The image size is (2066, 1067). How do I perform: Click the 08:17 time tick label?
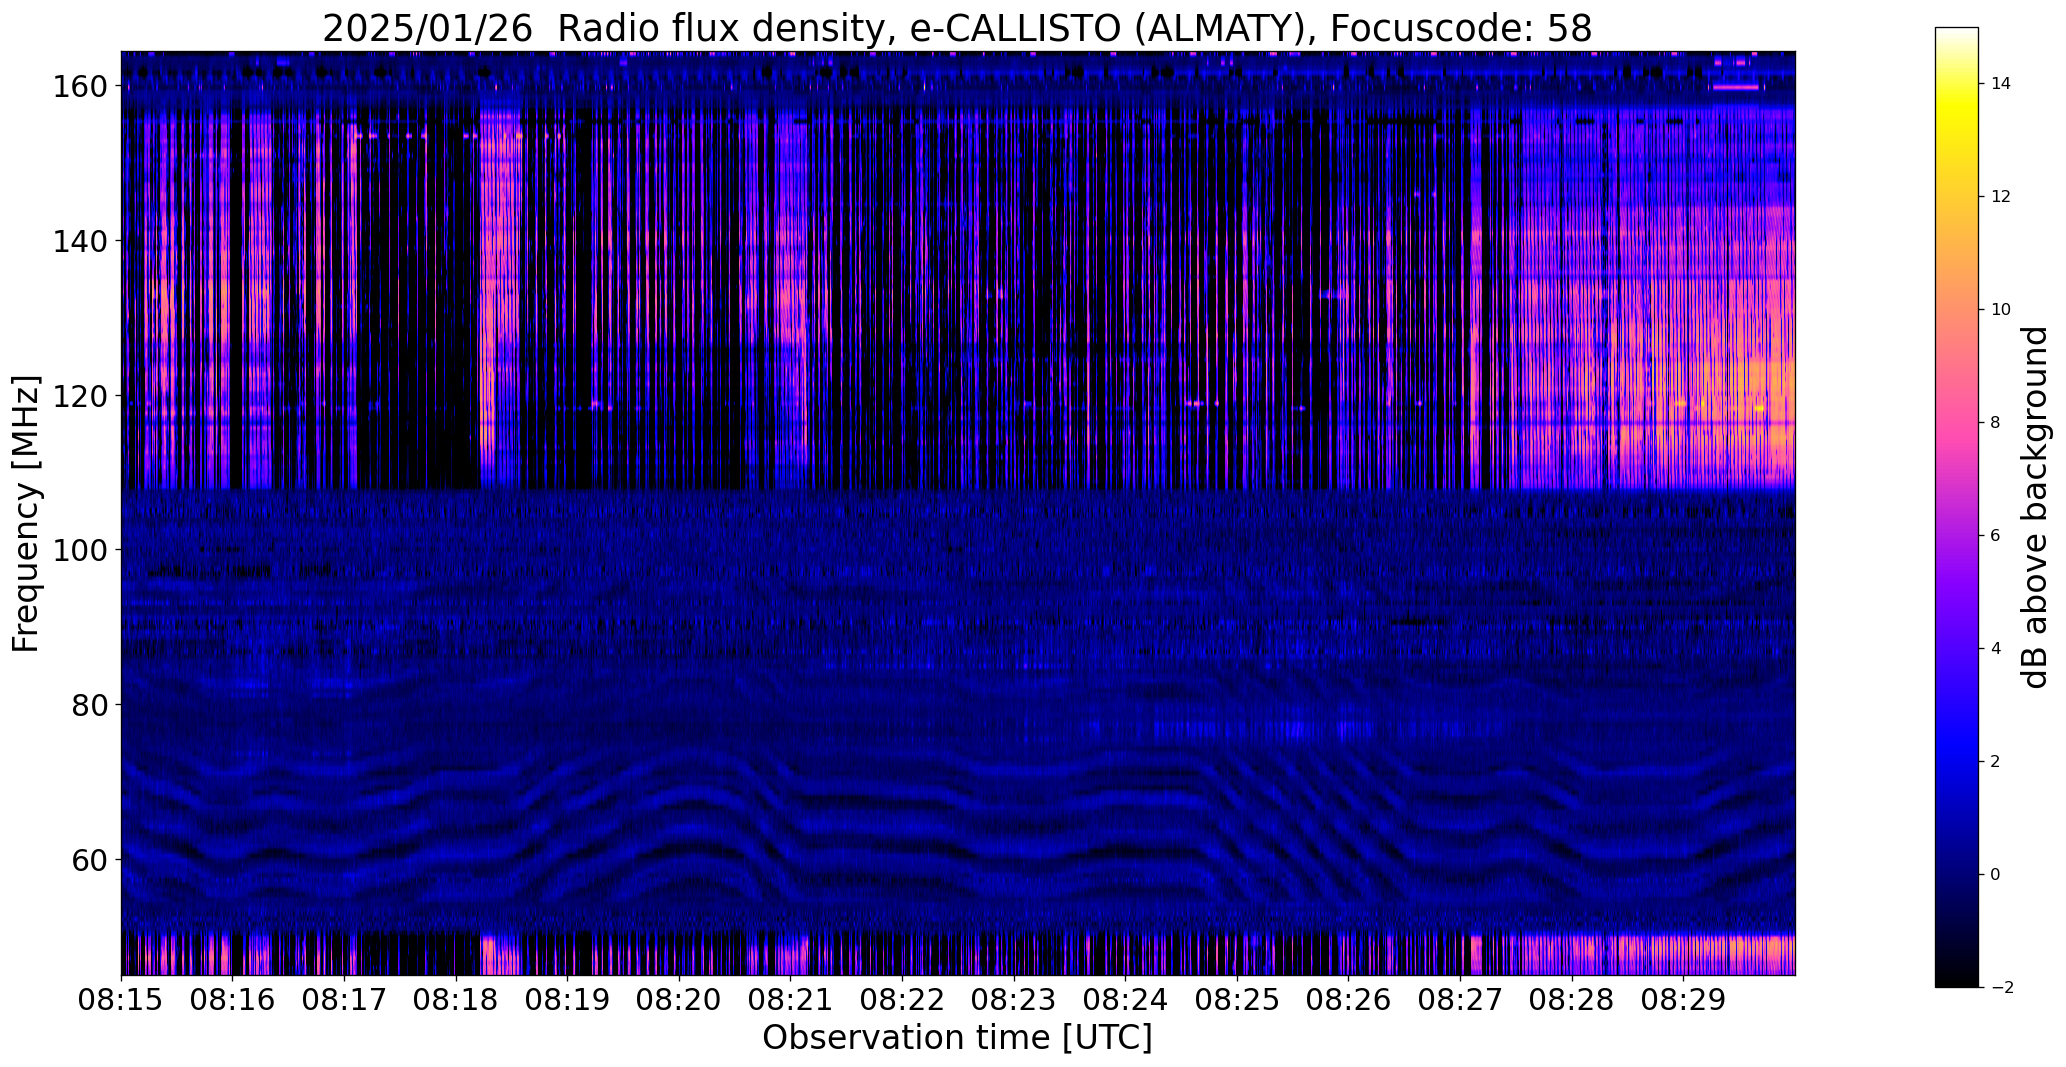pyautogui.click(x=344, y=999)
